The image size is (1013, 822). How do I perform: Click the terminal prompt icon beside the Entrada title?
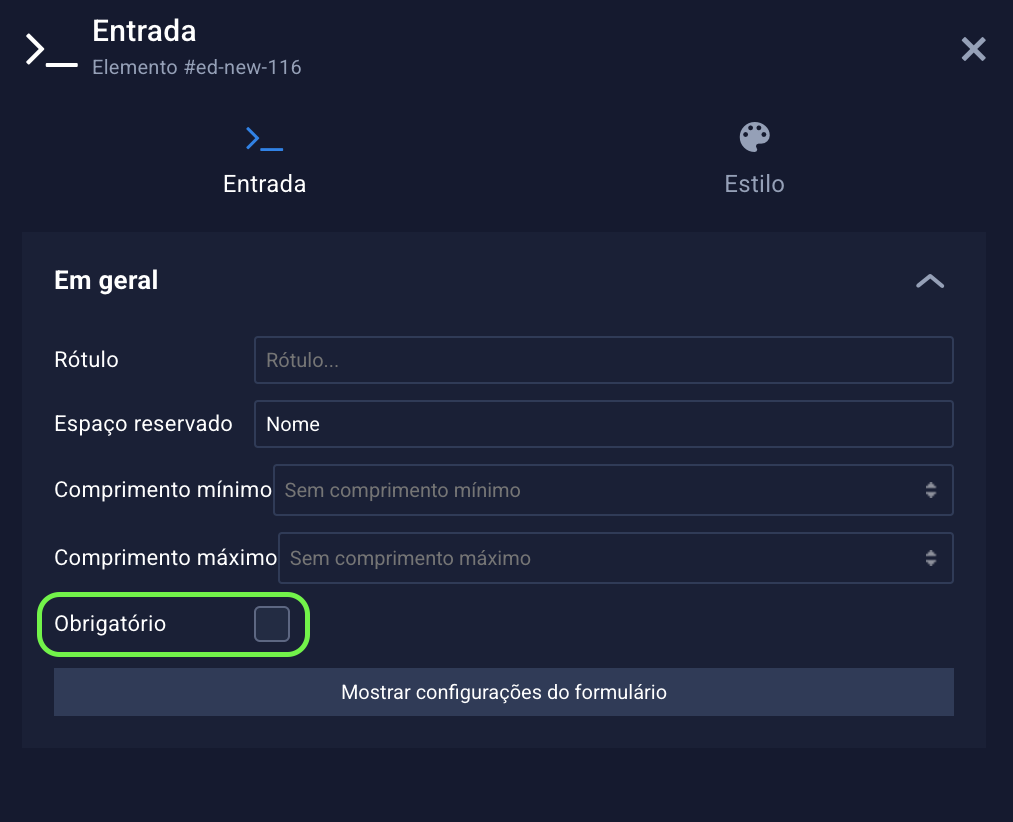point(52,50)
